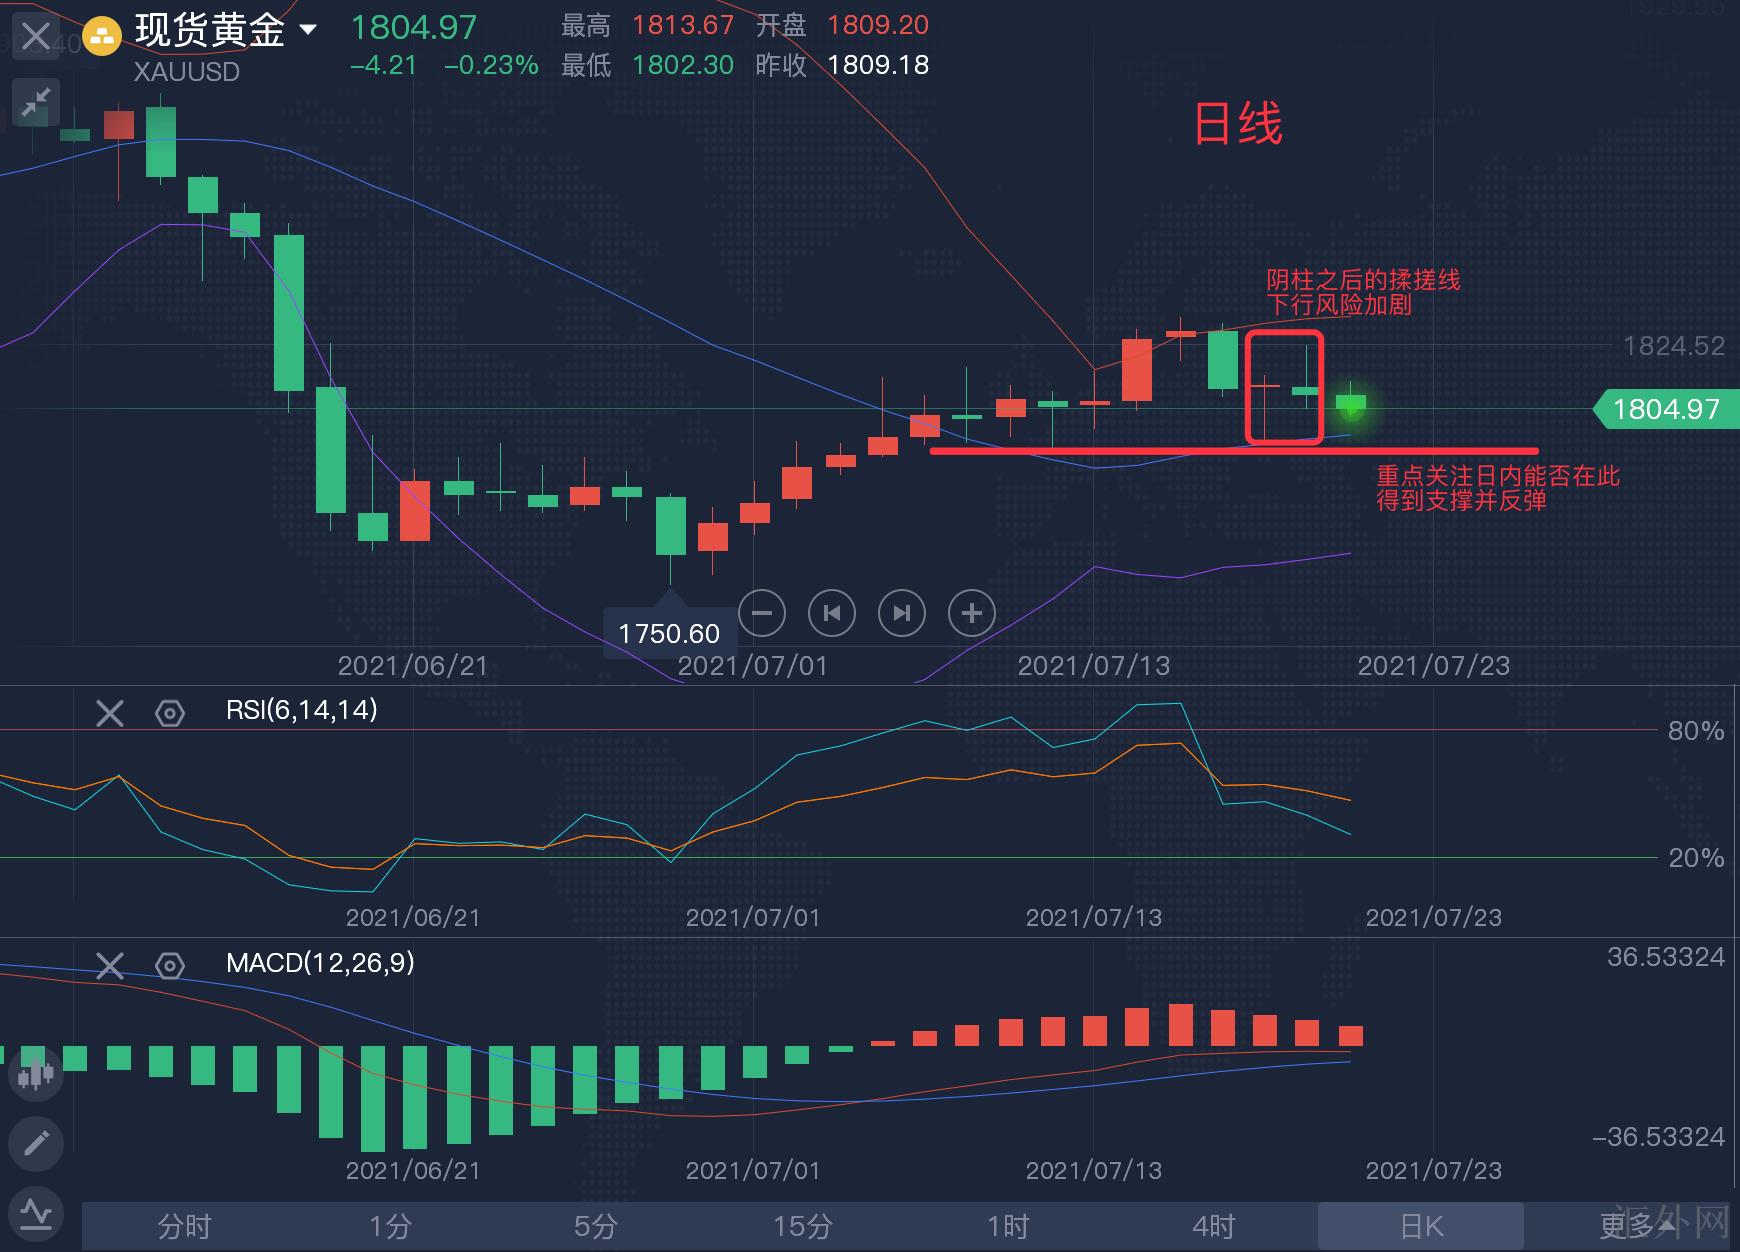Image resolution: width=1740 pixels, height=1252 pixels.
Task: Click the 2021/07/01 date on the main chart axis
Action: pyautogui.click(x=753, y=666)
